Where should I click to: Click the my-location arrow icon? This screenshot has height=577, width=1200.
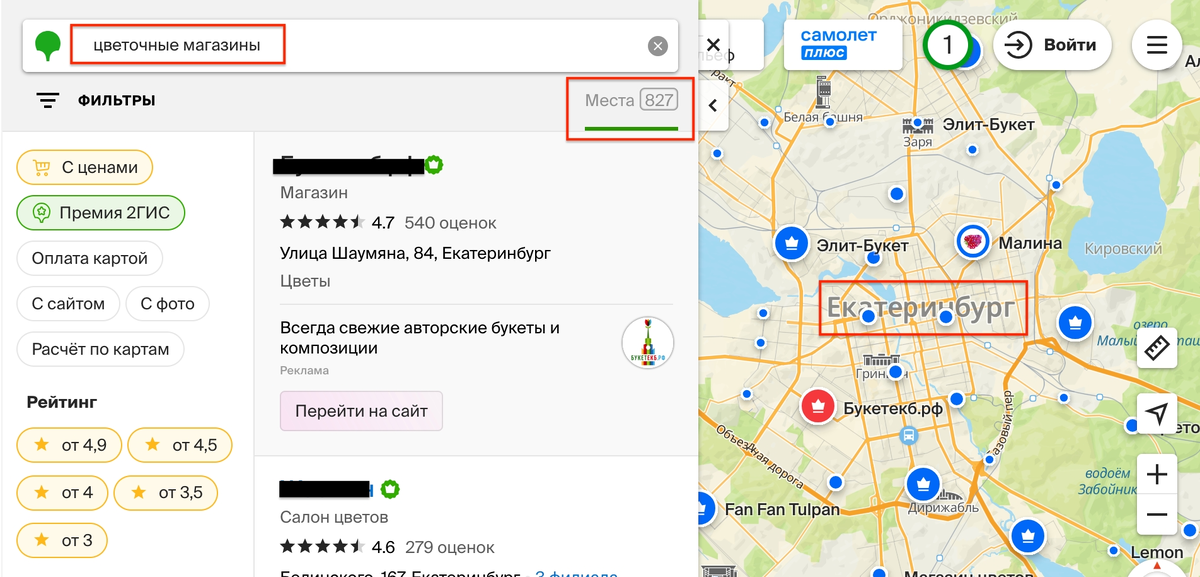pos(1157,413)
